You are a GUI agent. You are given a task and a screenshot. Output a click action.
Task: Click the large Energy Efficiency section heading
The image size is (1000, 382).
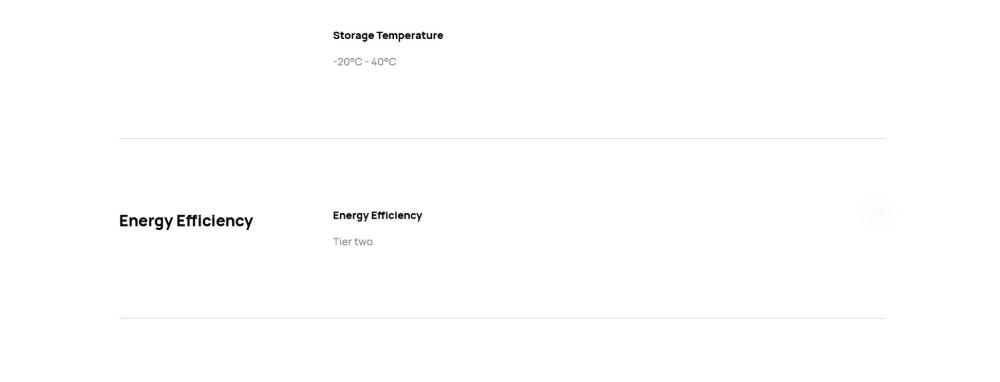pos(186,221)
